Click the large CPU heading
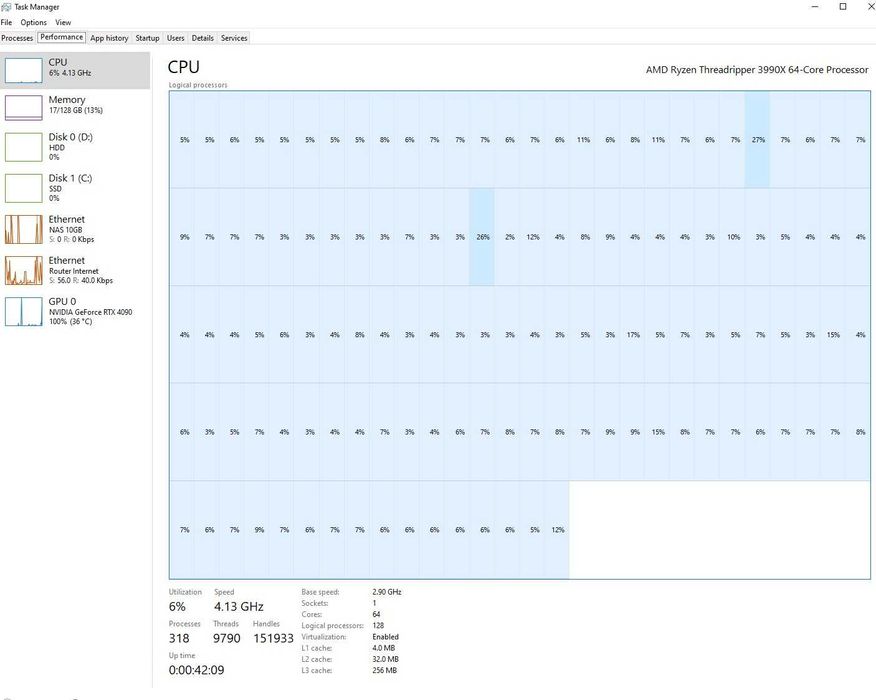 pyautogui.click(x=183, y=67)
